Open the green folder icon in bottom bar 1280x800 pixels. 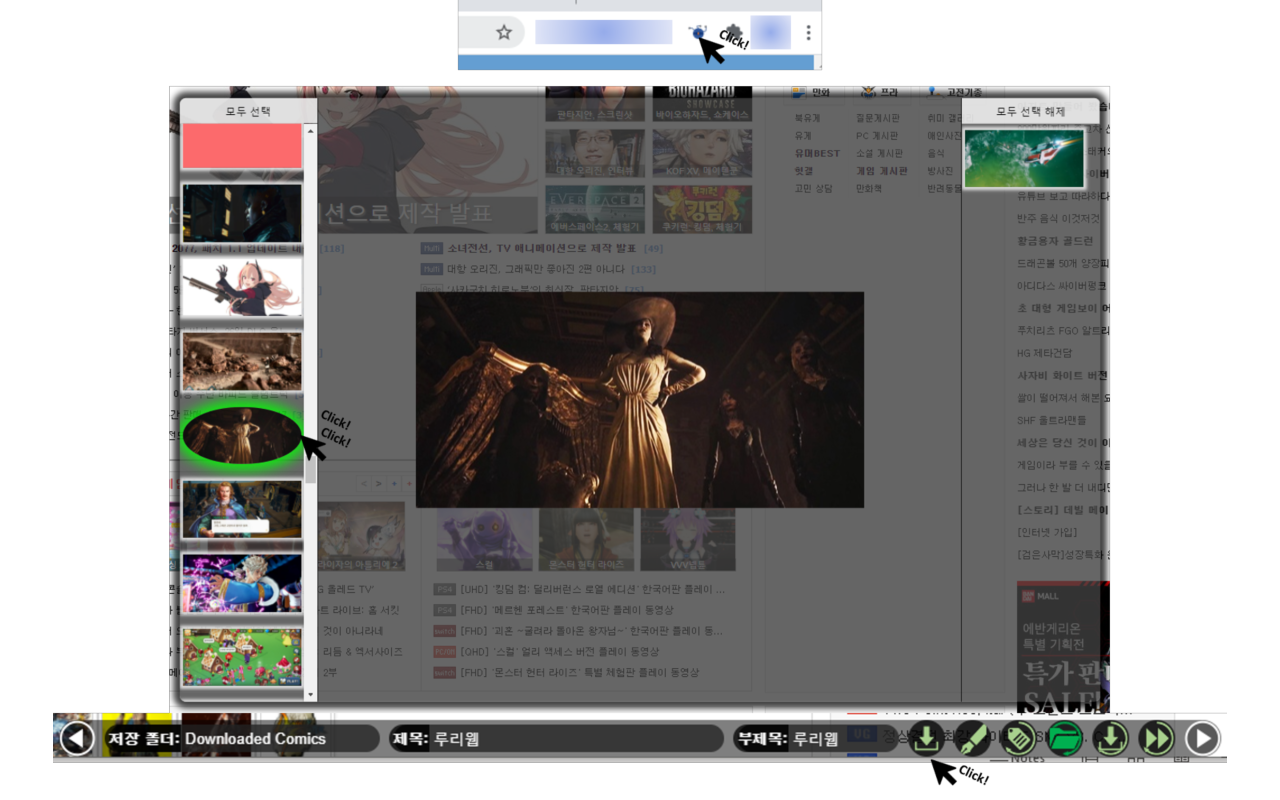[x=1064, y=739]
